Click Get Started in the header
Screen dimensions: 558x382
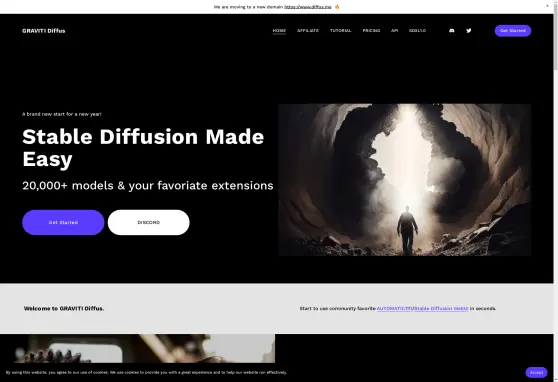[513, 31]
